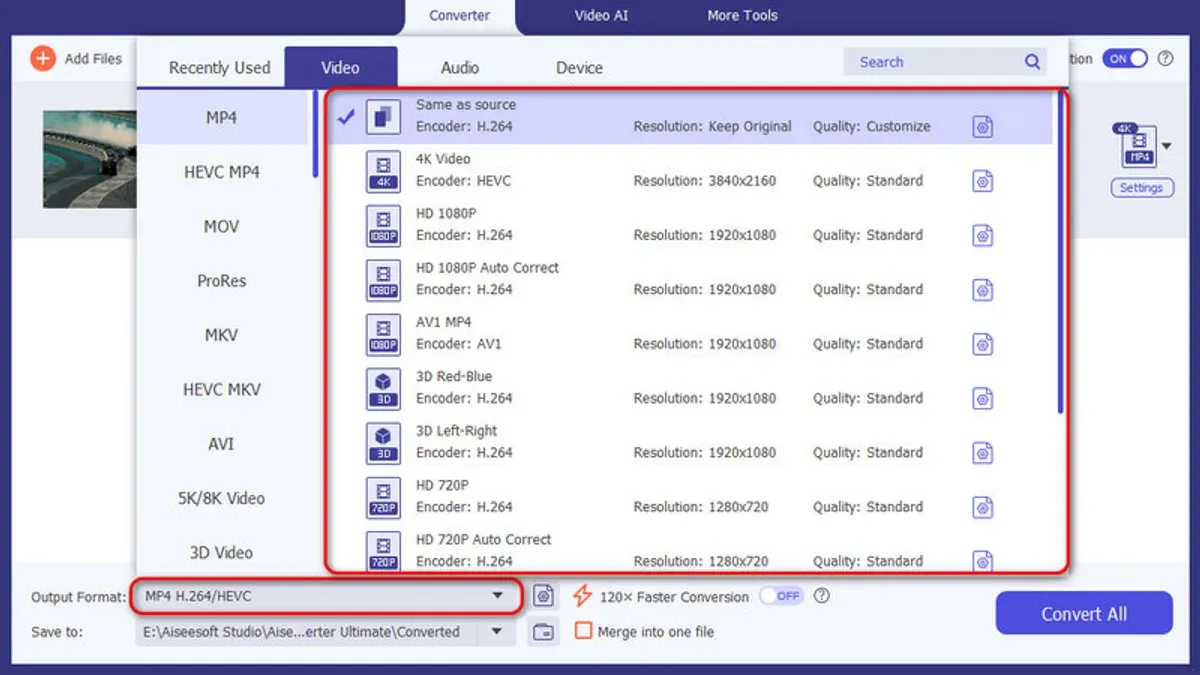
Task: Click the format category list scrollbar
Action: click(316, 135)
